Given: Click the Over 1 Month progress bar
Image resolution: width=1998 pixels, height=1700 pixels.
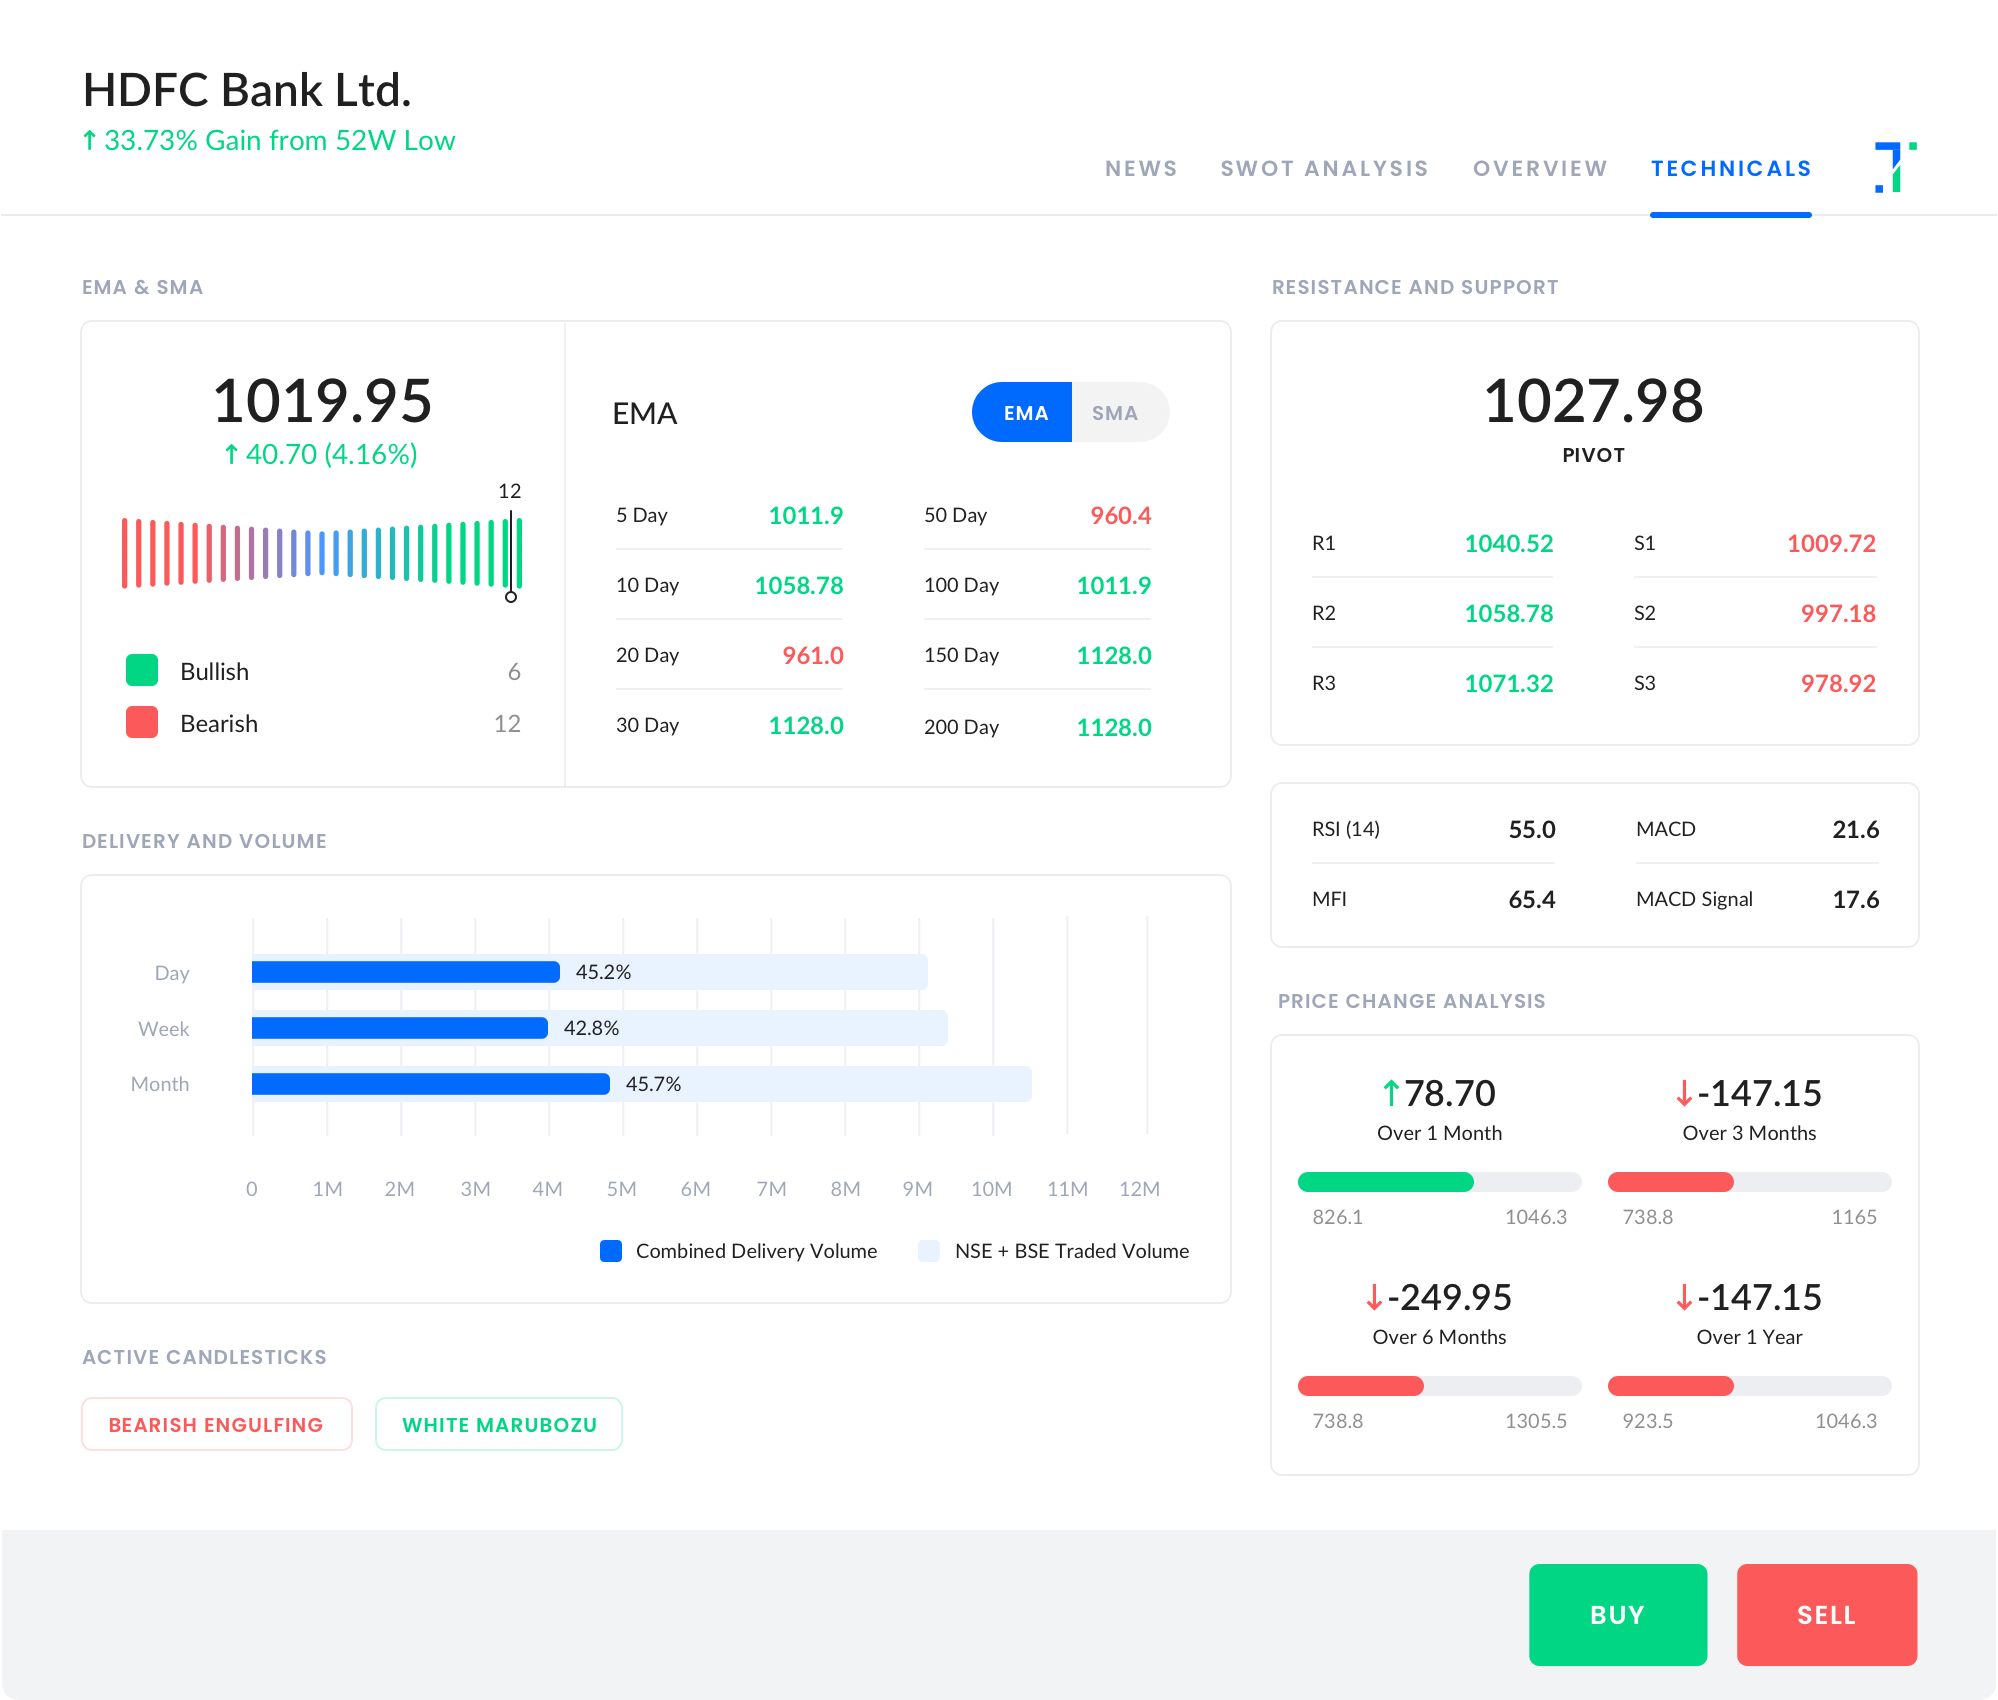Looking at the screenshot, I should (1439, 1182).
